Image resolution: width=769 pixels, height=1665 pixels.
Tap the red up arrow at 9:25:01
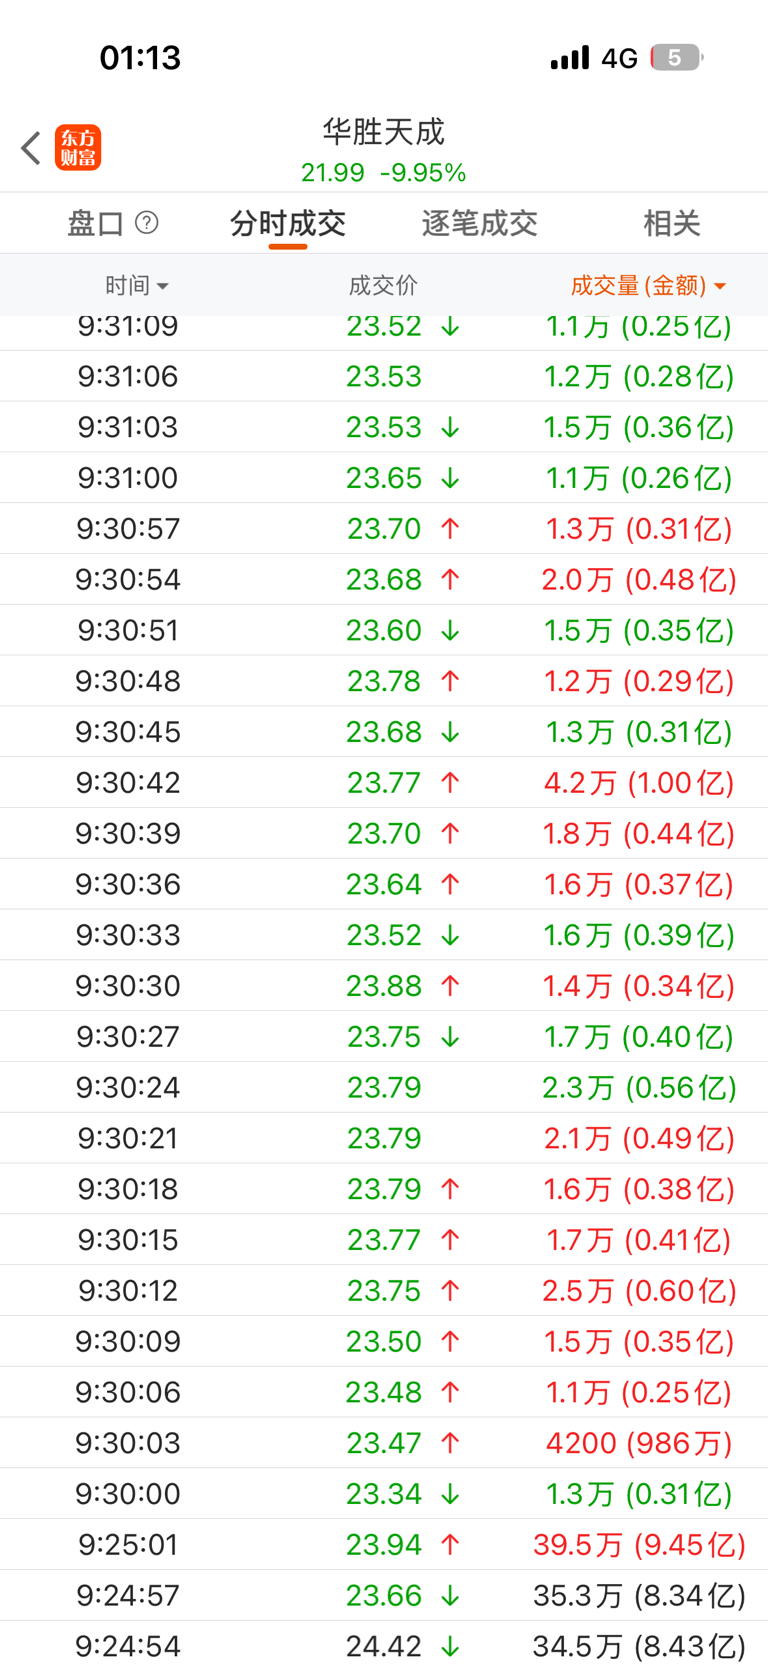[451, 1544]
